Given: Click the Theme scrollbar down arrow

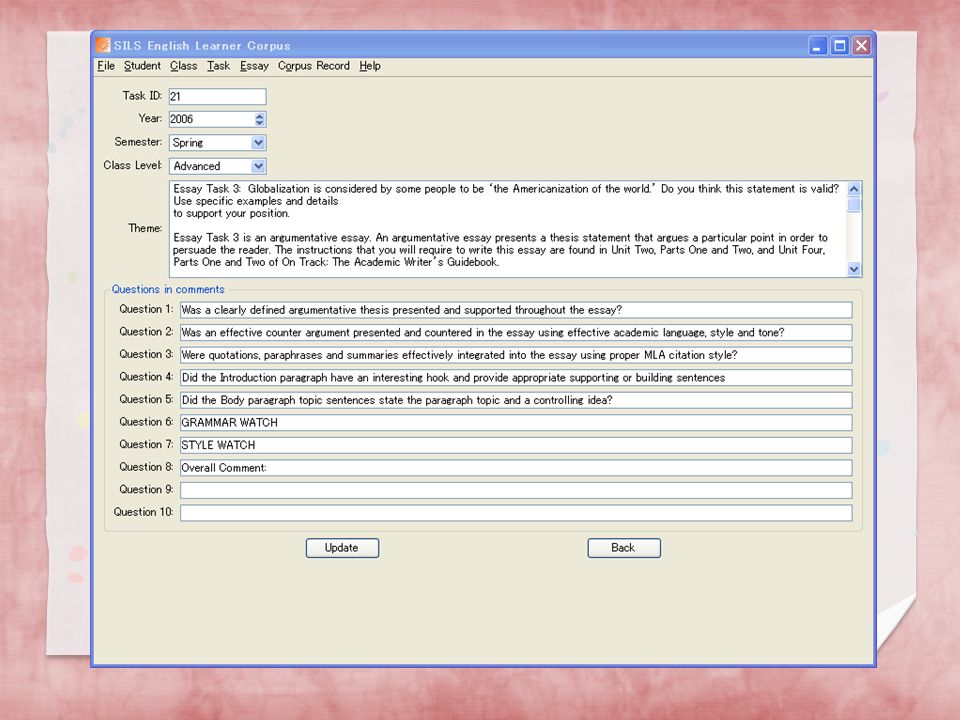Looking at the screenshot, I should point(854,269).
